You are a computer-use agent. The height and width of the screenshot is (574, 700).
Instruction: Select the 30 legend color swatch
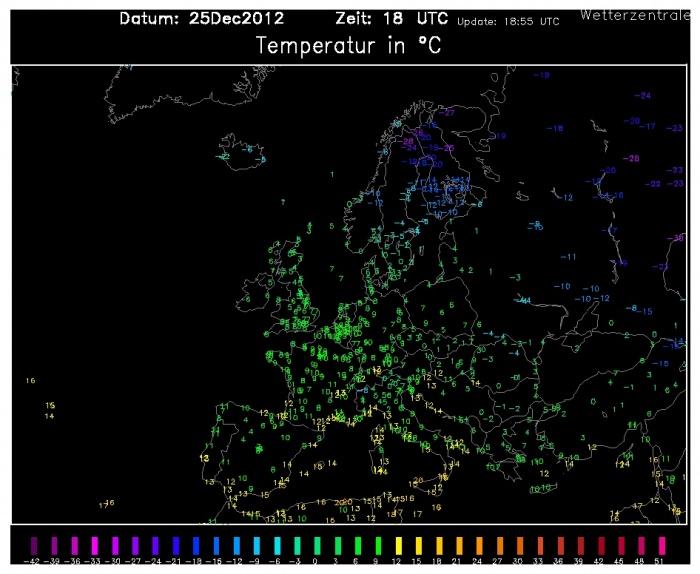[522, 545]
